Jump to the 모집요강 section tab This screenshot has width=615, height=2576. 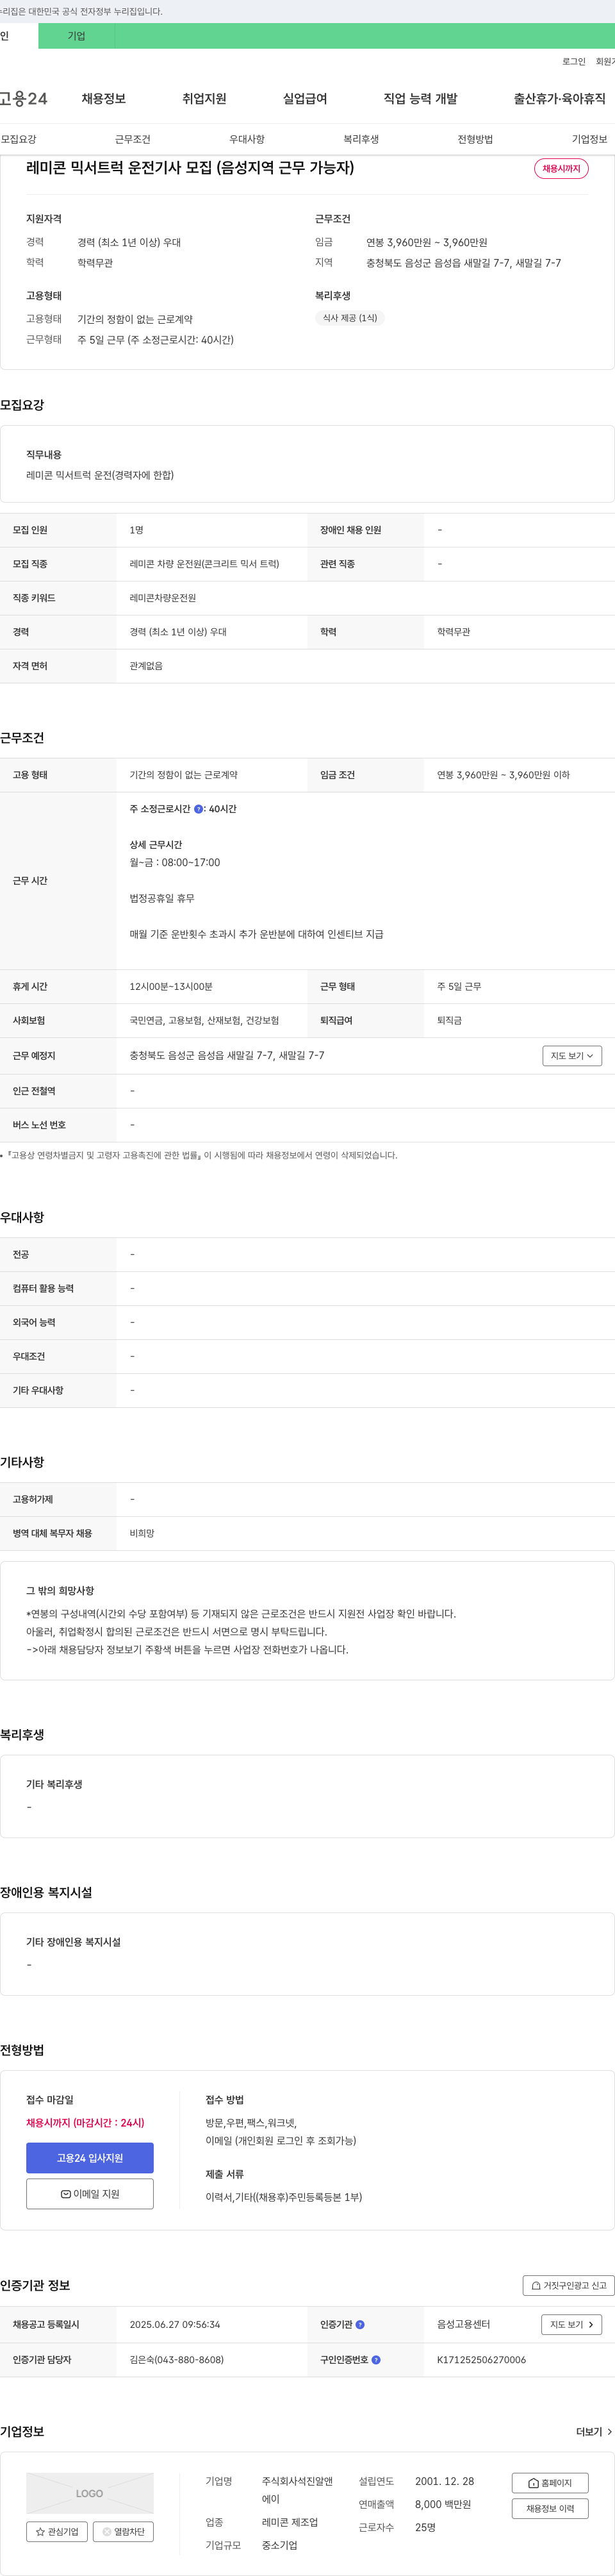tap(18, 139)
